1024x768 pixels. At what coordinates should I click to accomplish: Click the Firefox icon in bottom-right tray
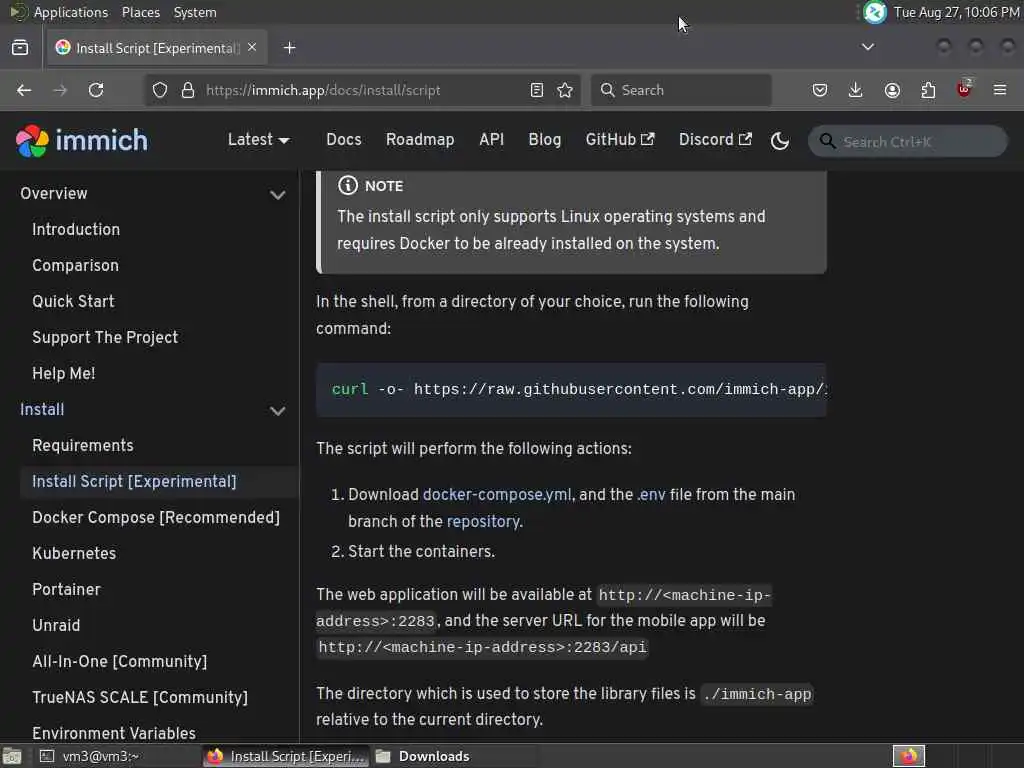[909, 756]
